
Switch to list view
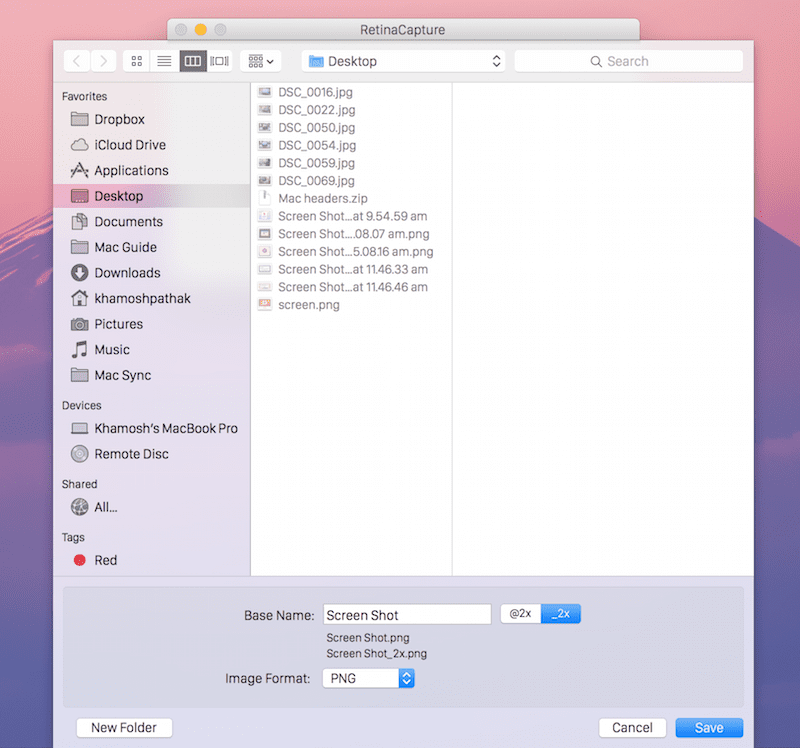(x=164, y=61)
